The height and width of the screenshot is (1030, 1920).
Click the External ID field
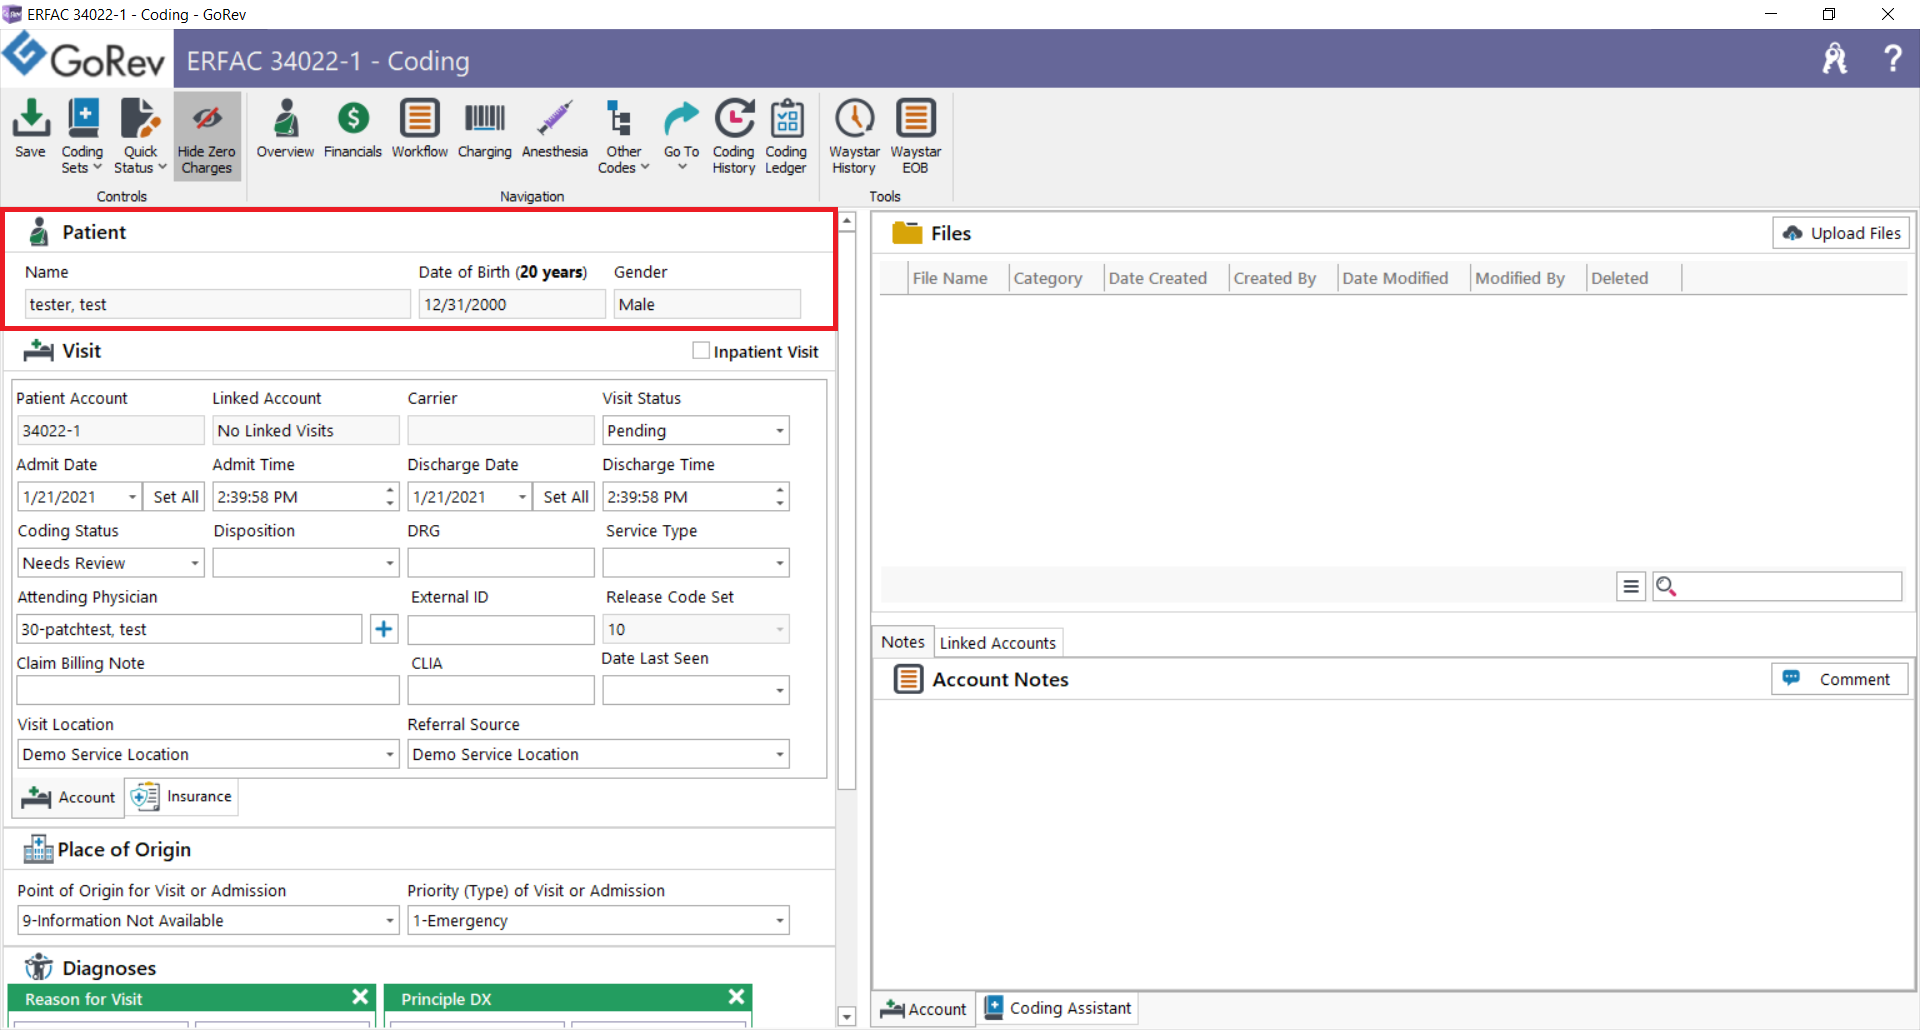coord(501,629)
